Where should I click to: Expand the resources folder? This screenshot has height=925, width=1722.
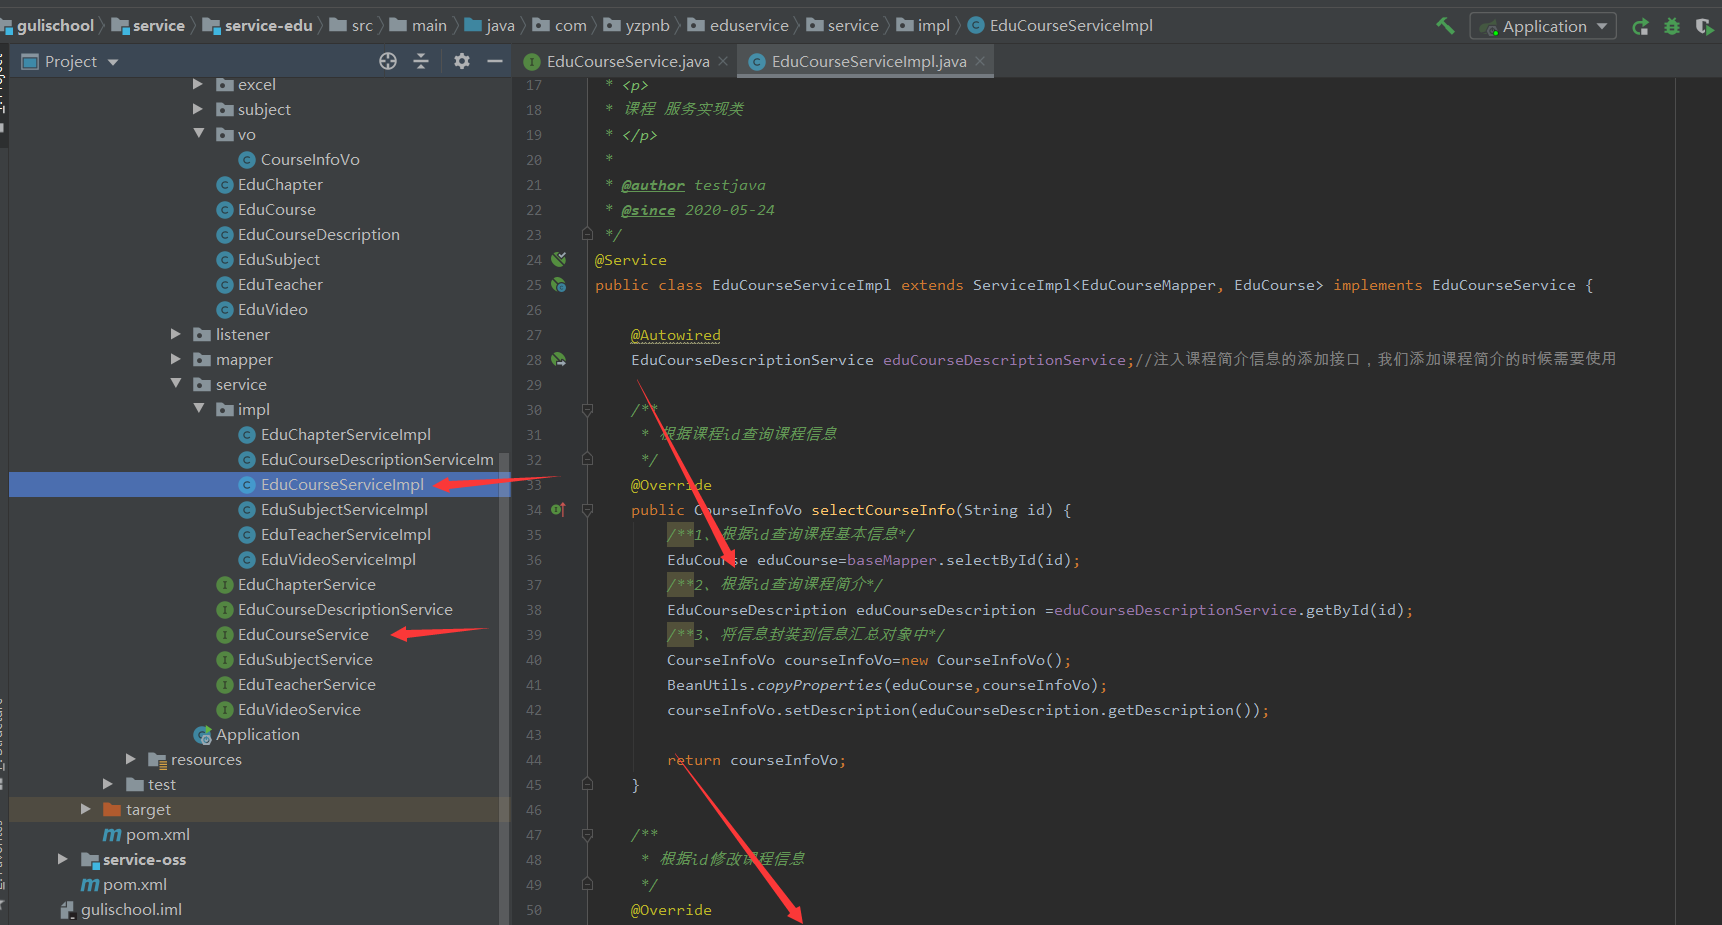(x=131, y=759)
